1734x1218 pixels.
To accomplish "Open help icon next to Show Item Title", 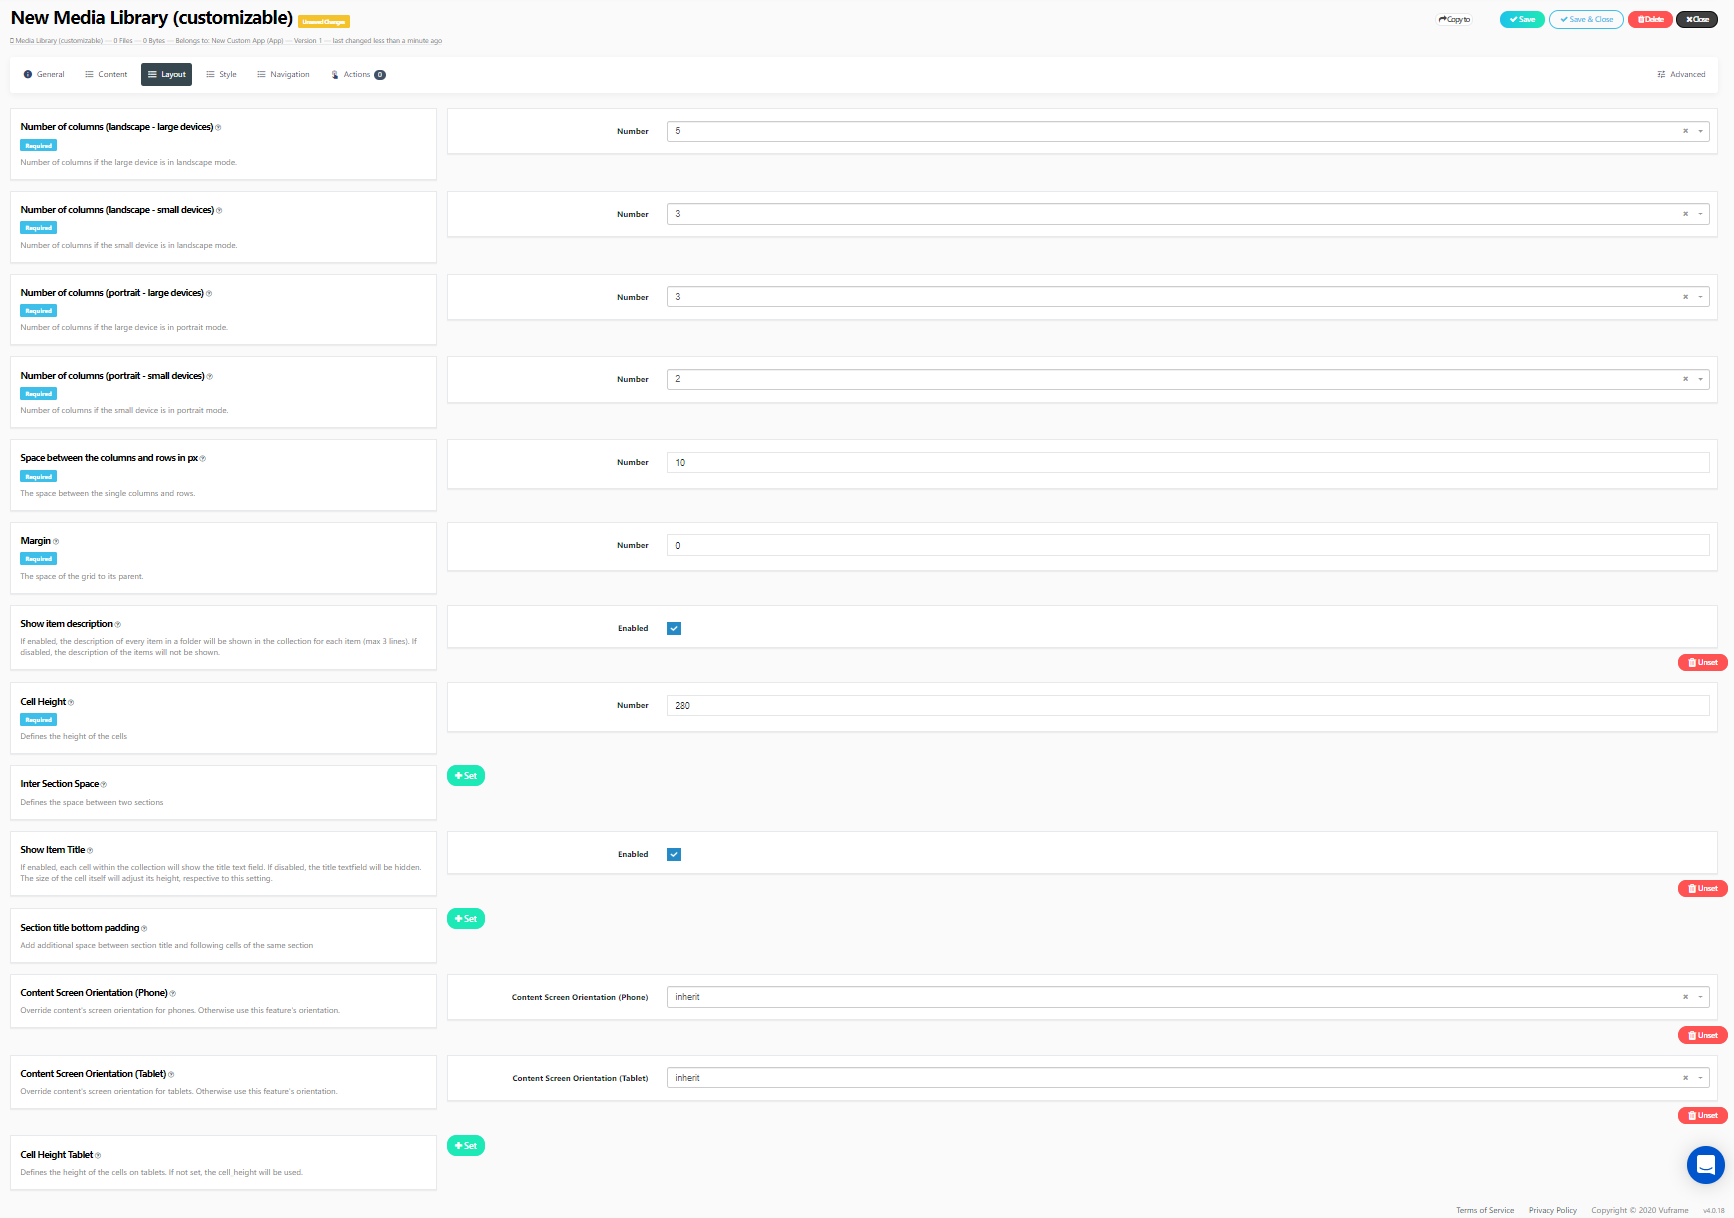I will point(90,851).
